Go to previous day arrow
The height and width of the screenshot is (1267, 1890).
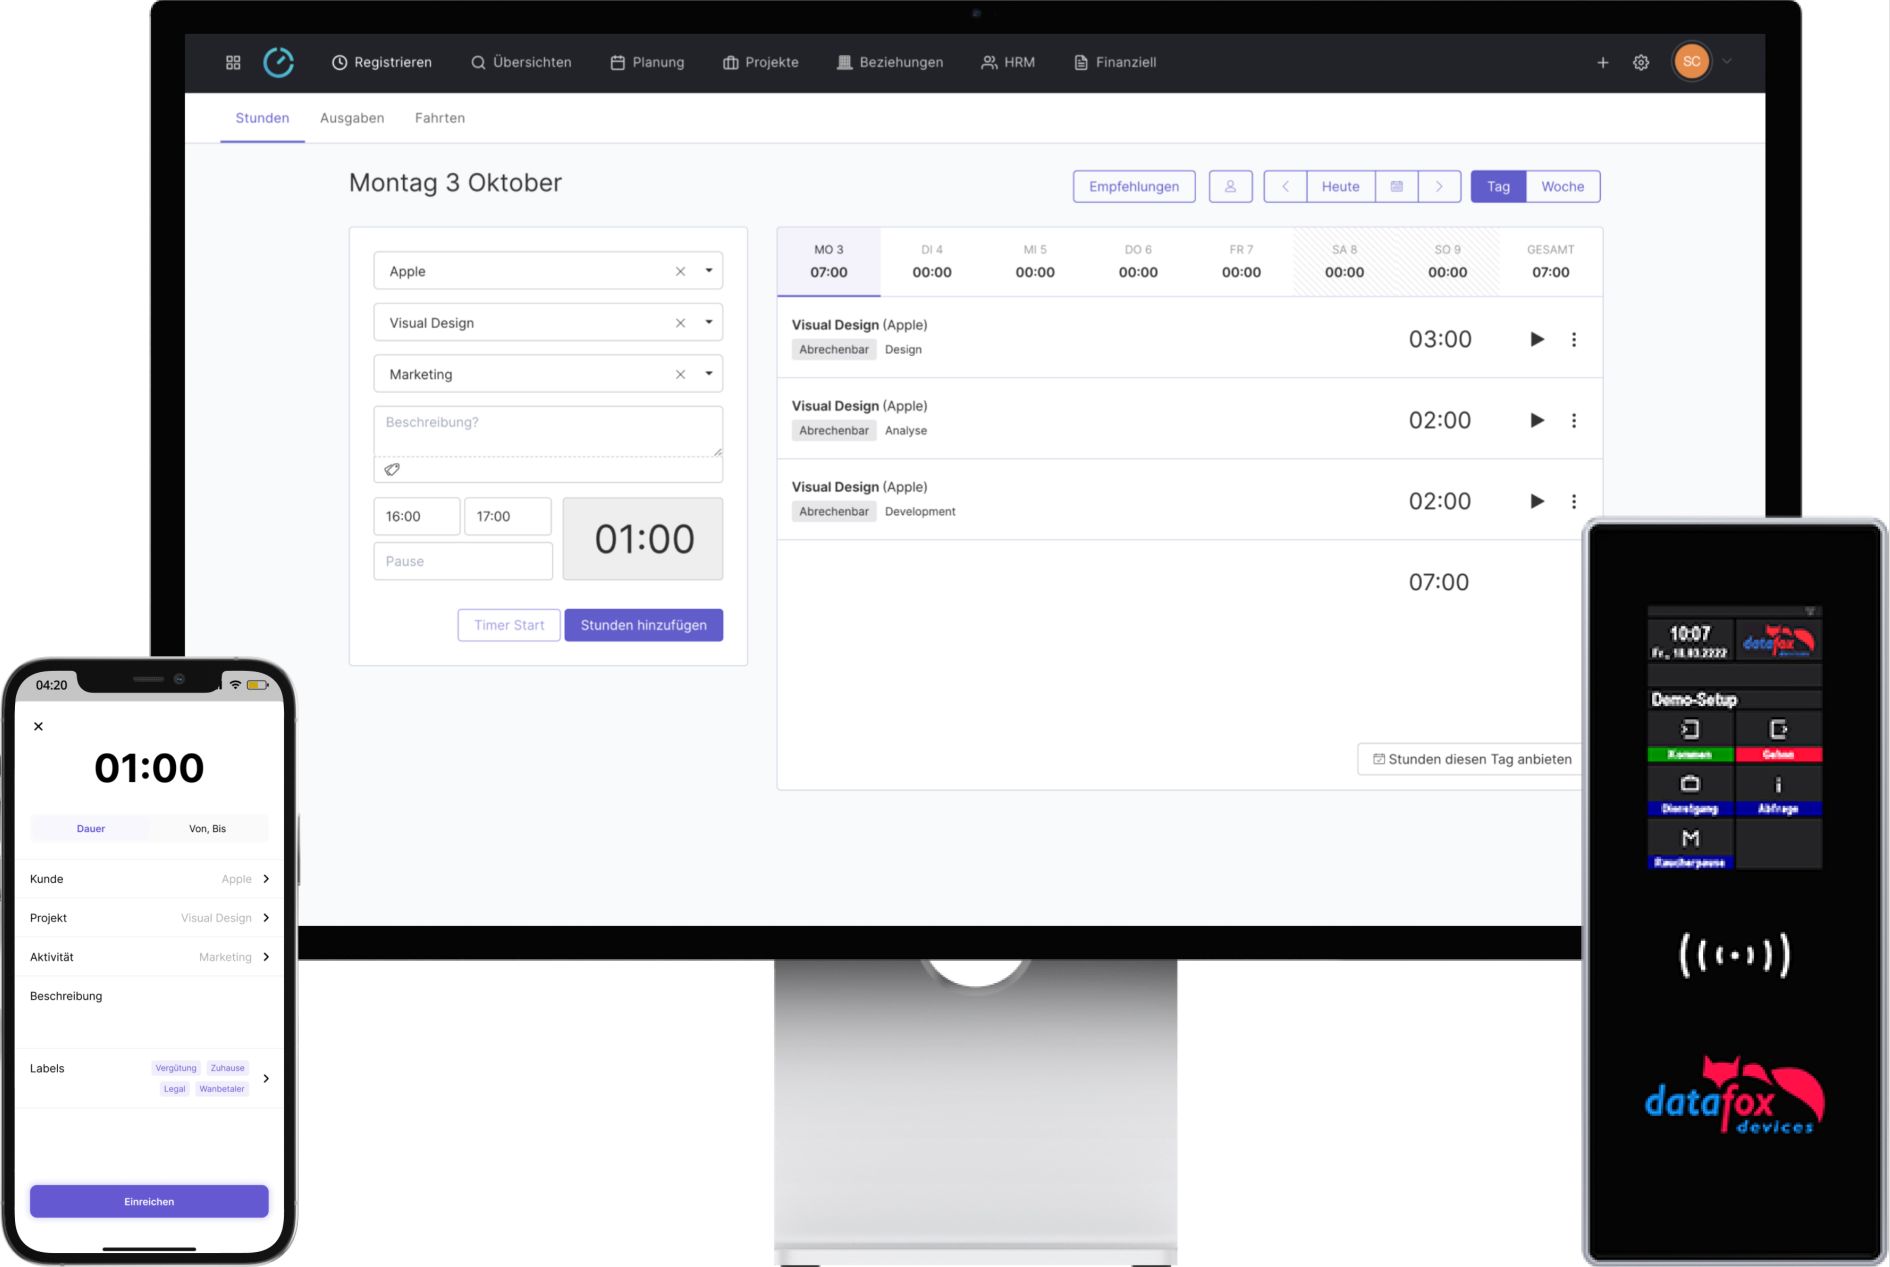pos(1285,186)
